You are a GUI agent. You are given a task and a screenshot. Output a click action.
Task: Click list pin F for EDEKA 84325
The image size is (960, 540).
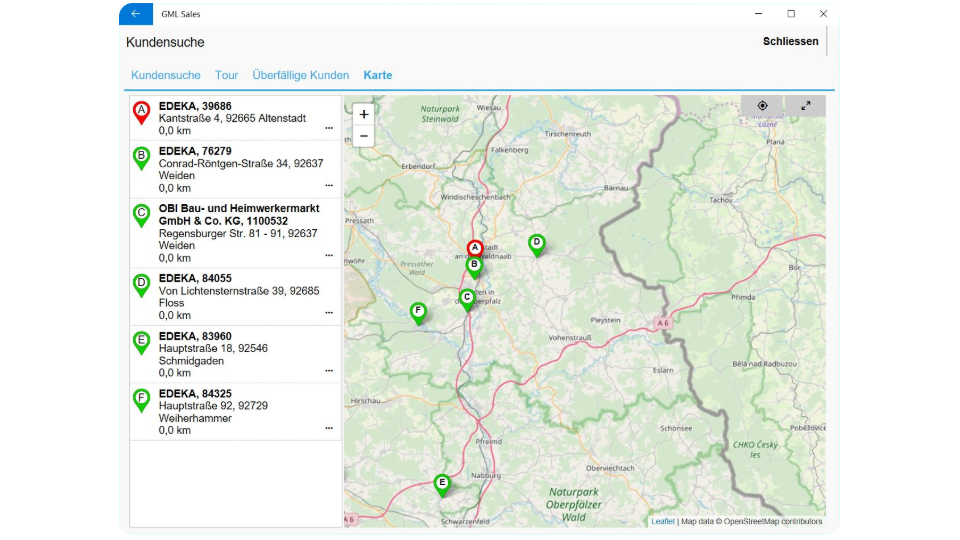pos(141,401)
